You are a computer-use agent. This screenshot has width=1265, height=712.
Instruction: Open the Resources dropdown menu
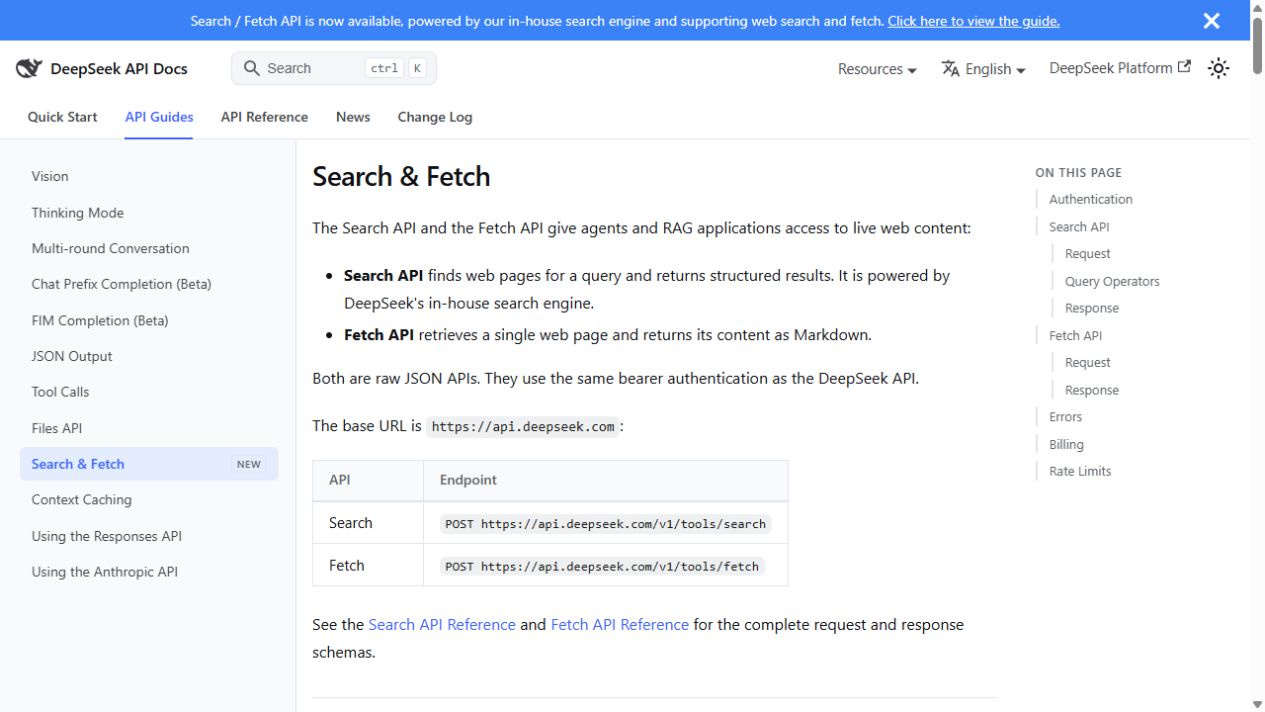click(x=877, y=69)
